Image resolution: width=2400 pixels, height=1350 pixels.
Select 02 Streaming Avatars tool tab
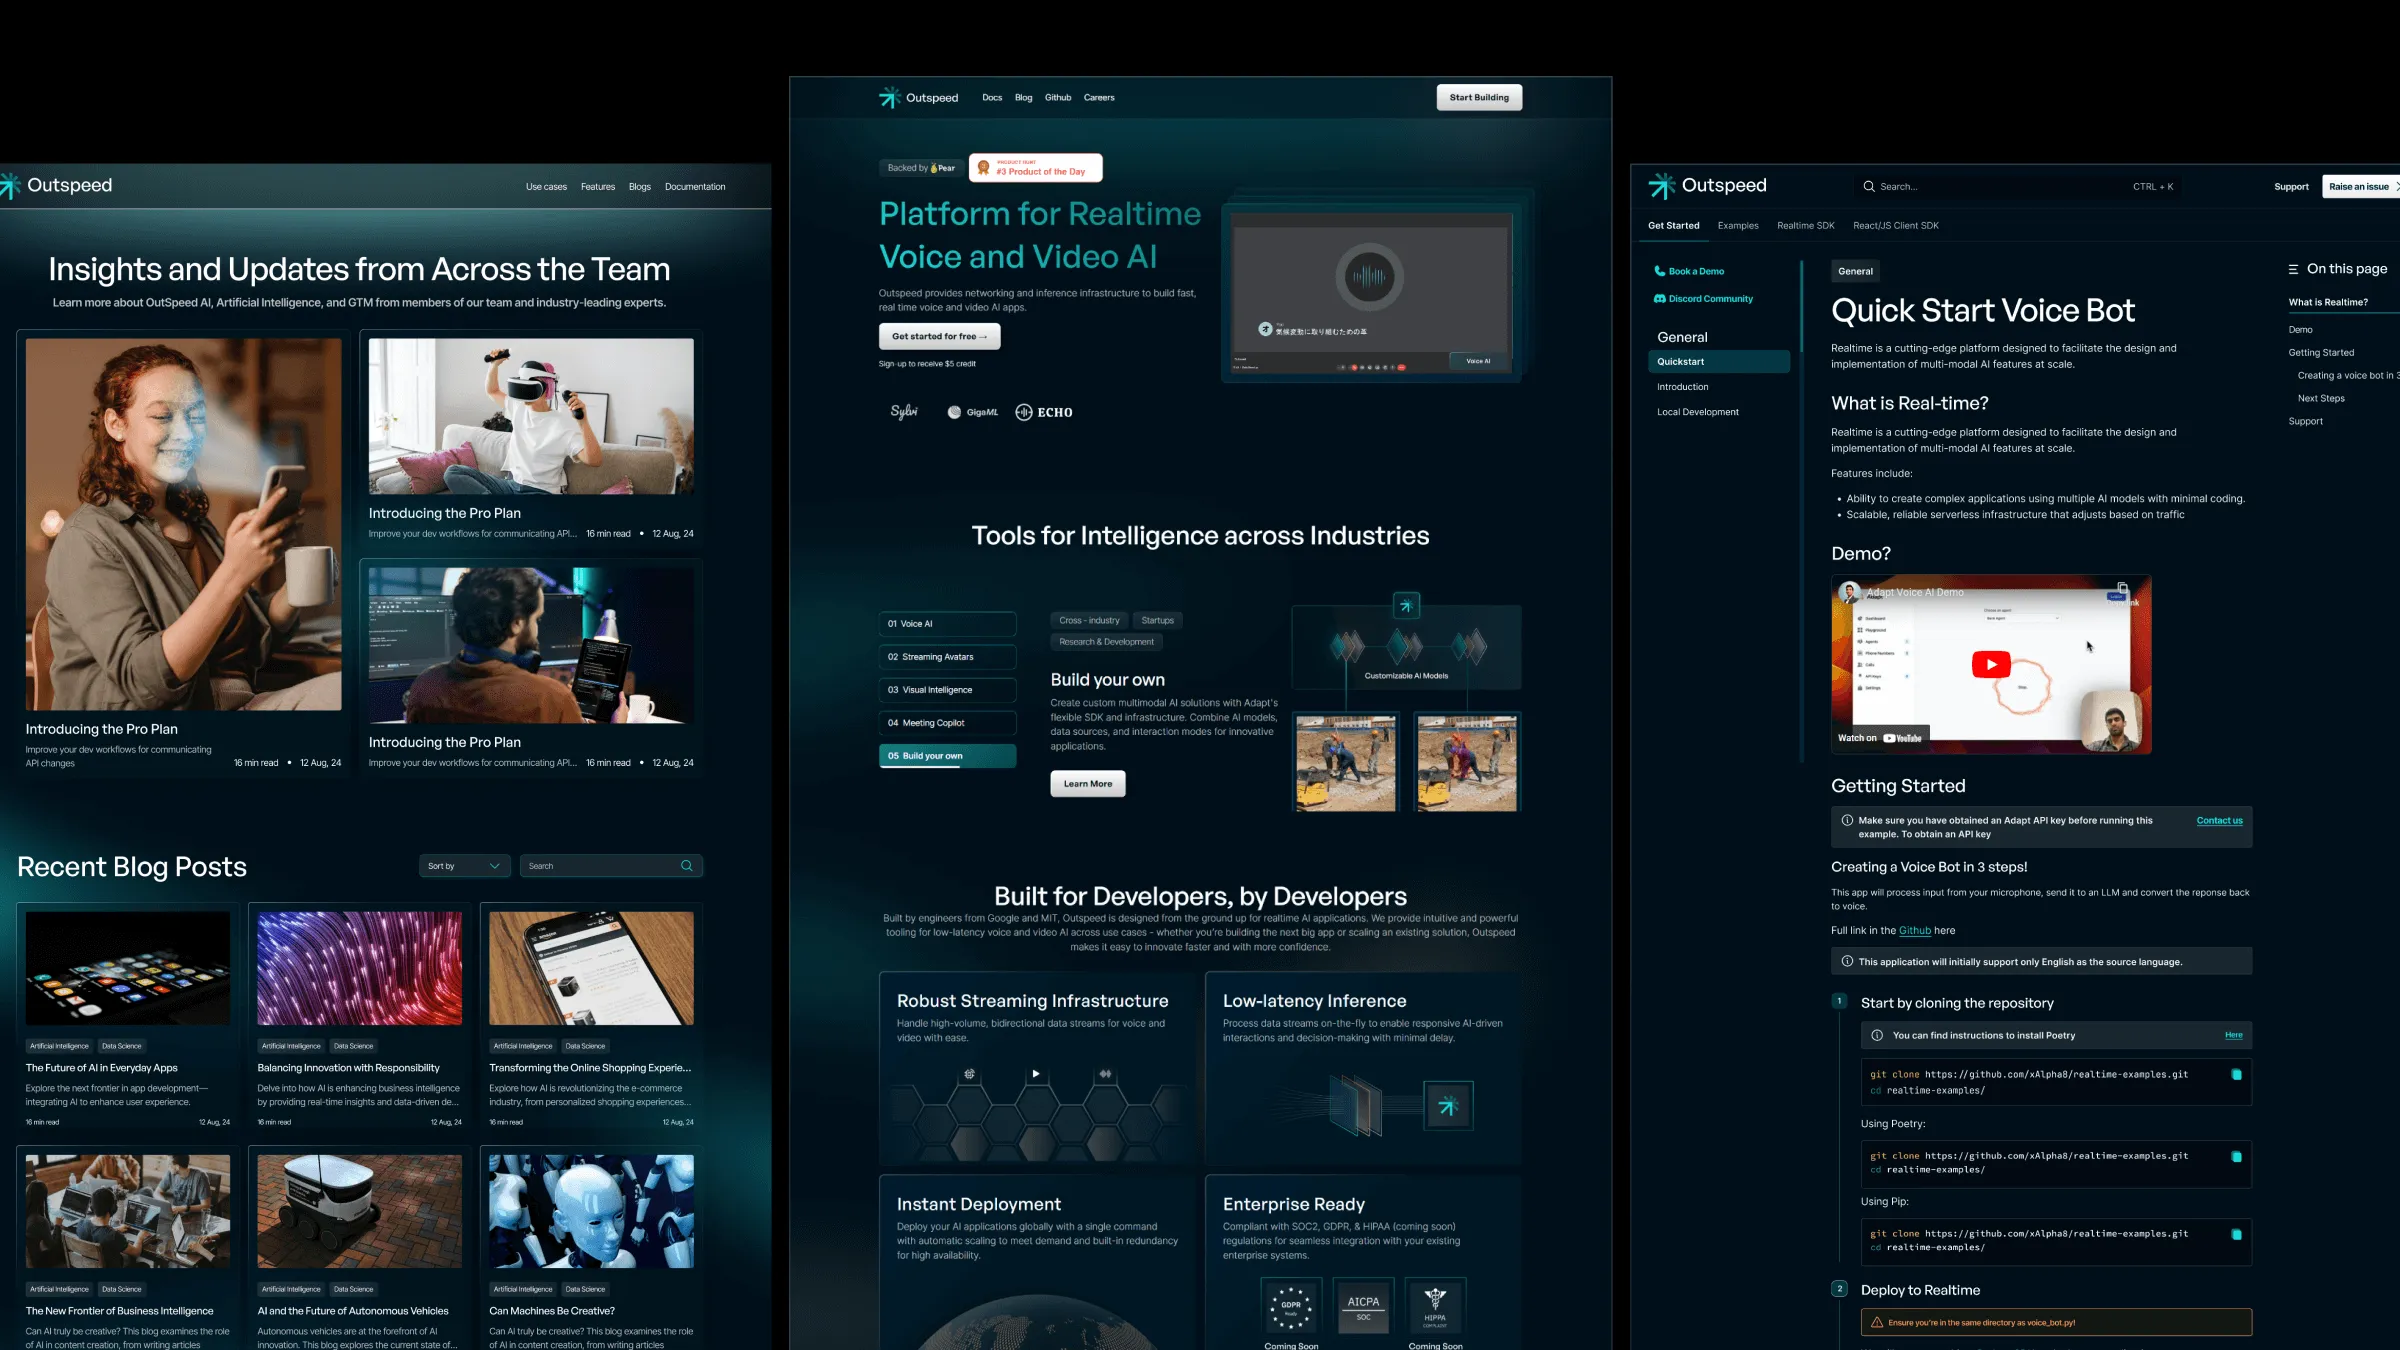(x=947, y=657)
